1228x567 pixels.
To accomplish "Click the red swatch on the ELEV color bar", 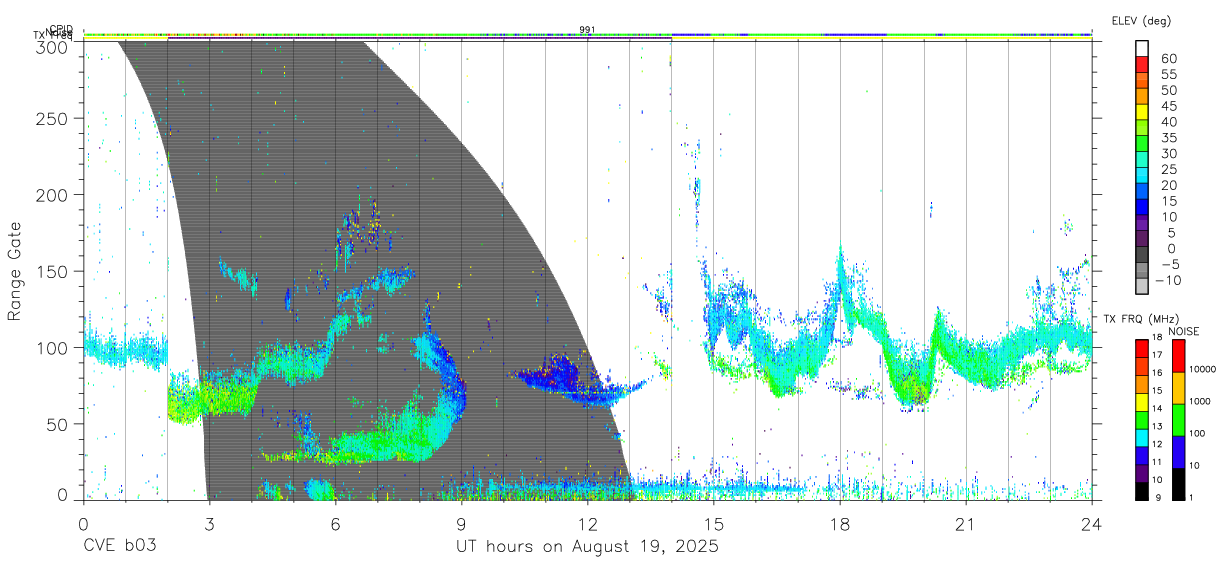I will 1143,67.
